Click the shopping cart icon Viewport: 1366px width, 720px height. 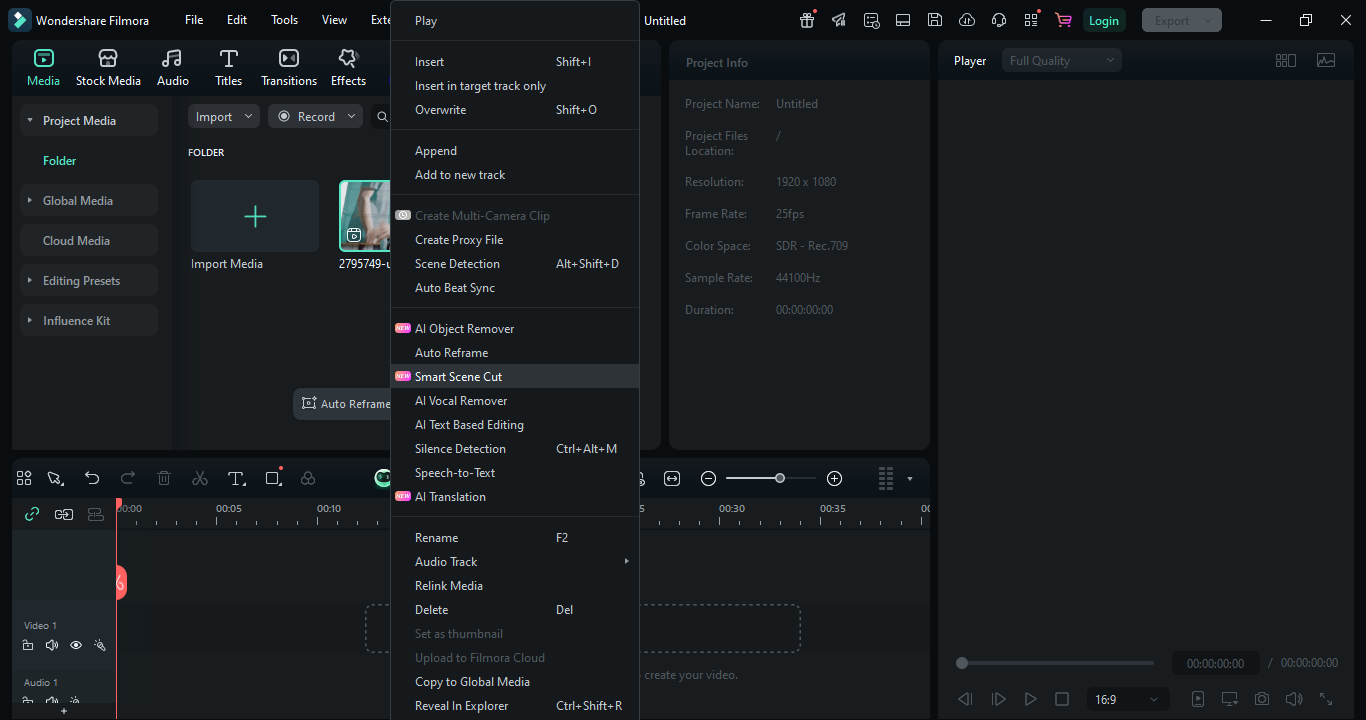pos(1063,20)
